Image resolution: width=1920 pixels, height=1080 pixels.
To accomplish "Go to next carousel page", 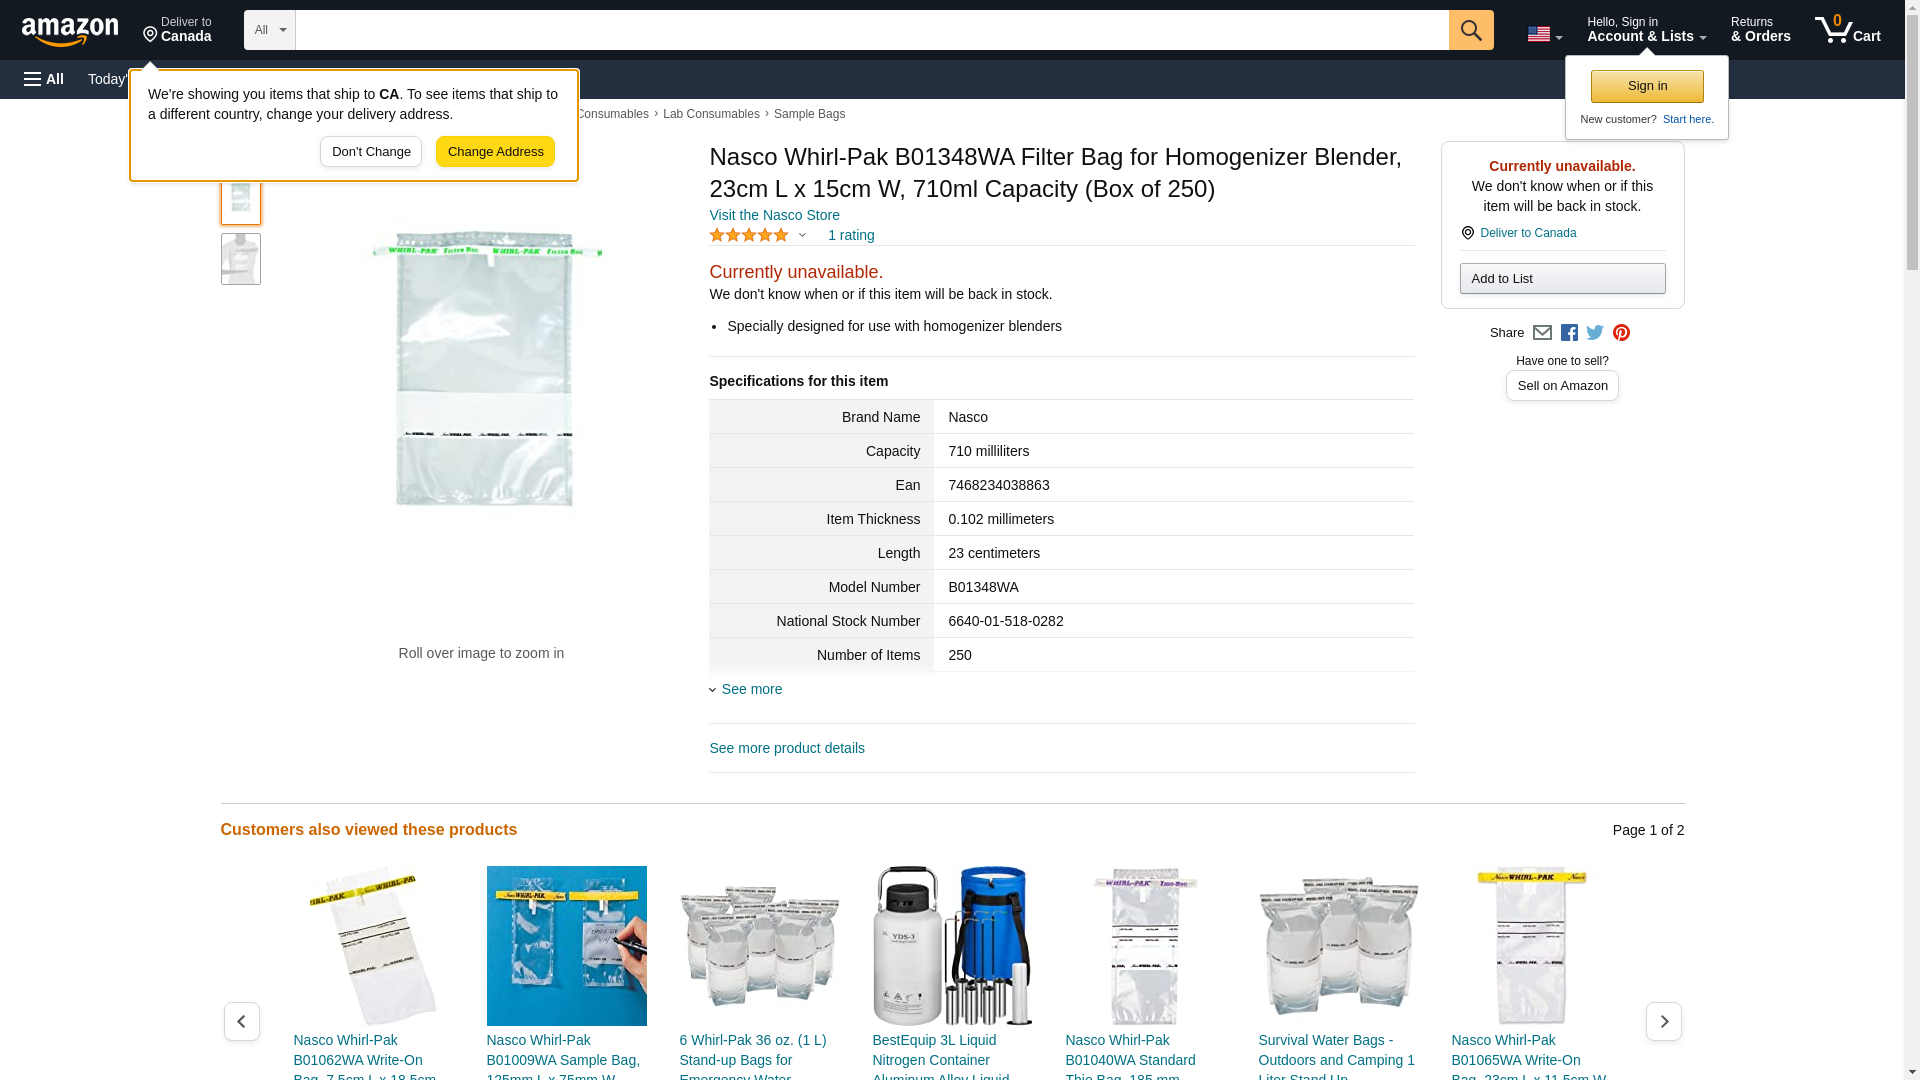I will click(1663, 1021).
